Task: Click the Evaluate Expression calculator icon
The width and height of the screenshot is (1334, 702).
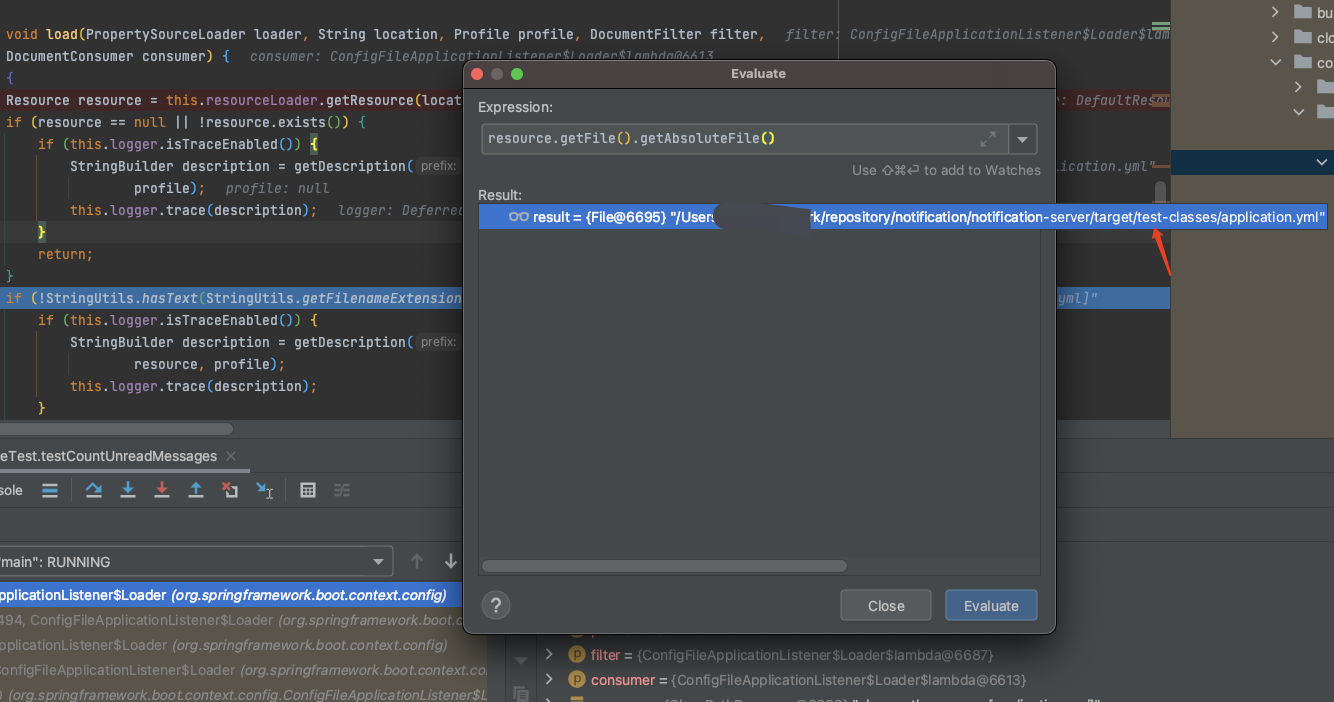Action: pos(308,490)
